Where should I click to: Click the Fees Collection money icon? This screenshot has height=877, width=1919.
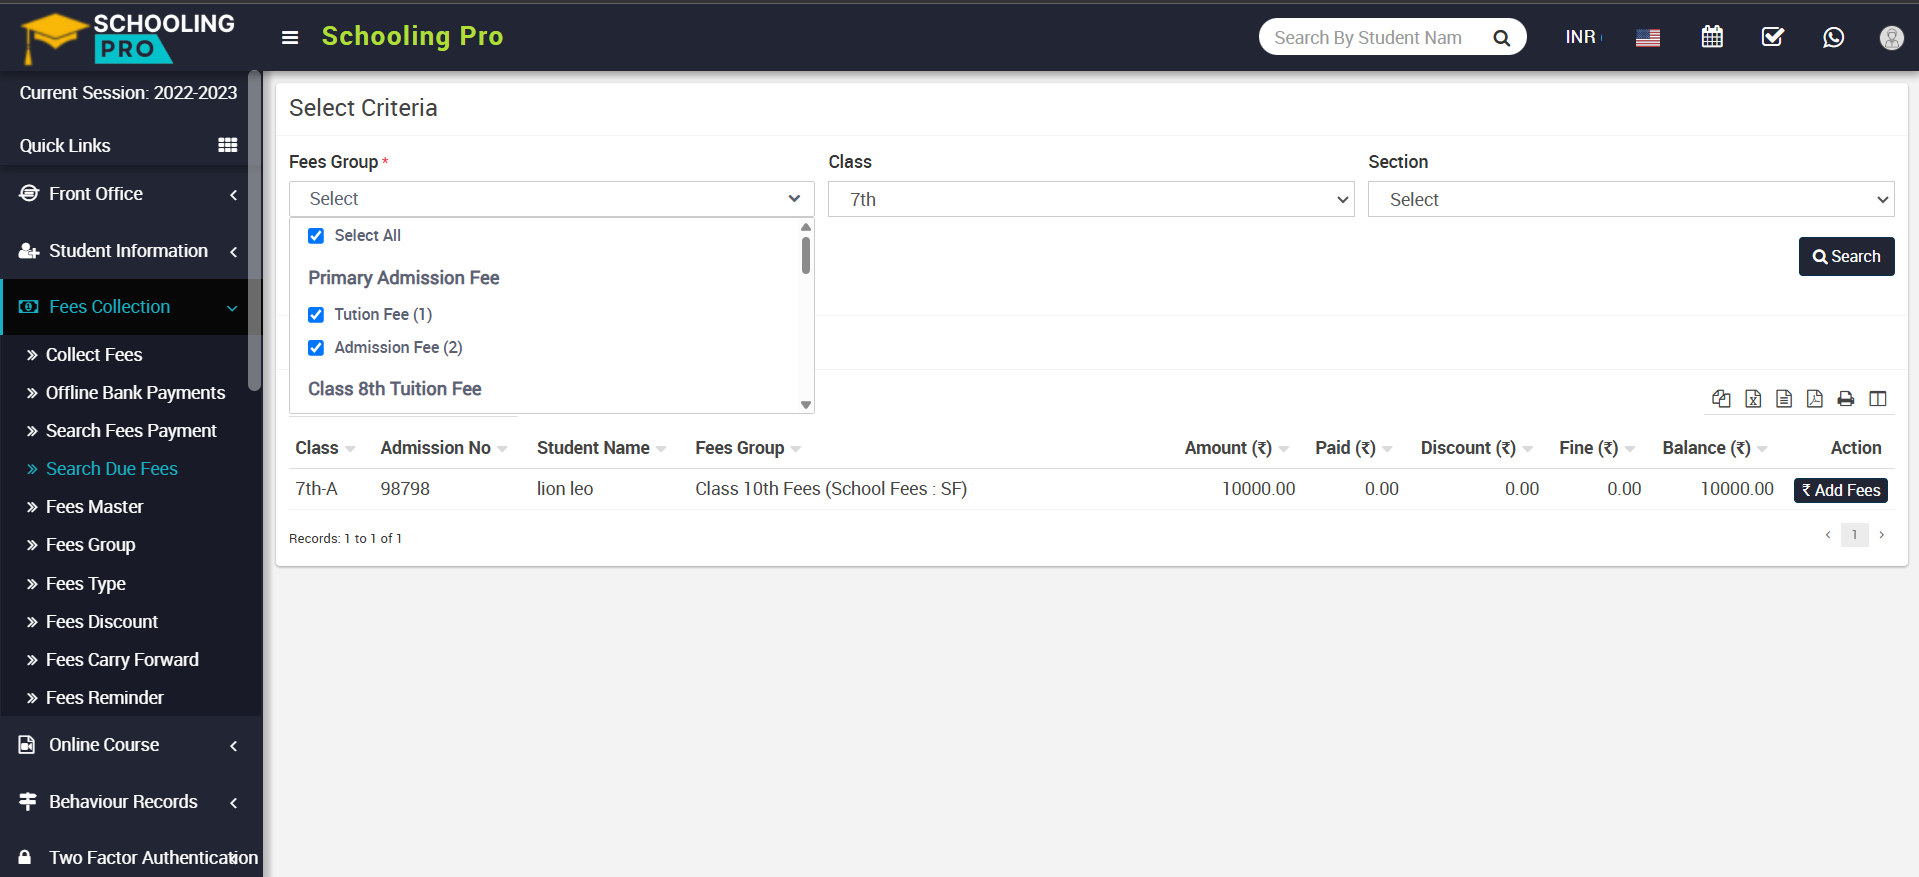(29, 307)
